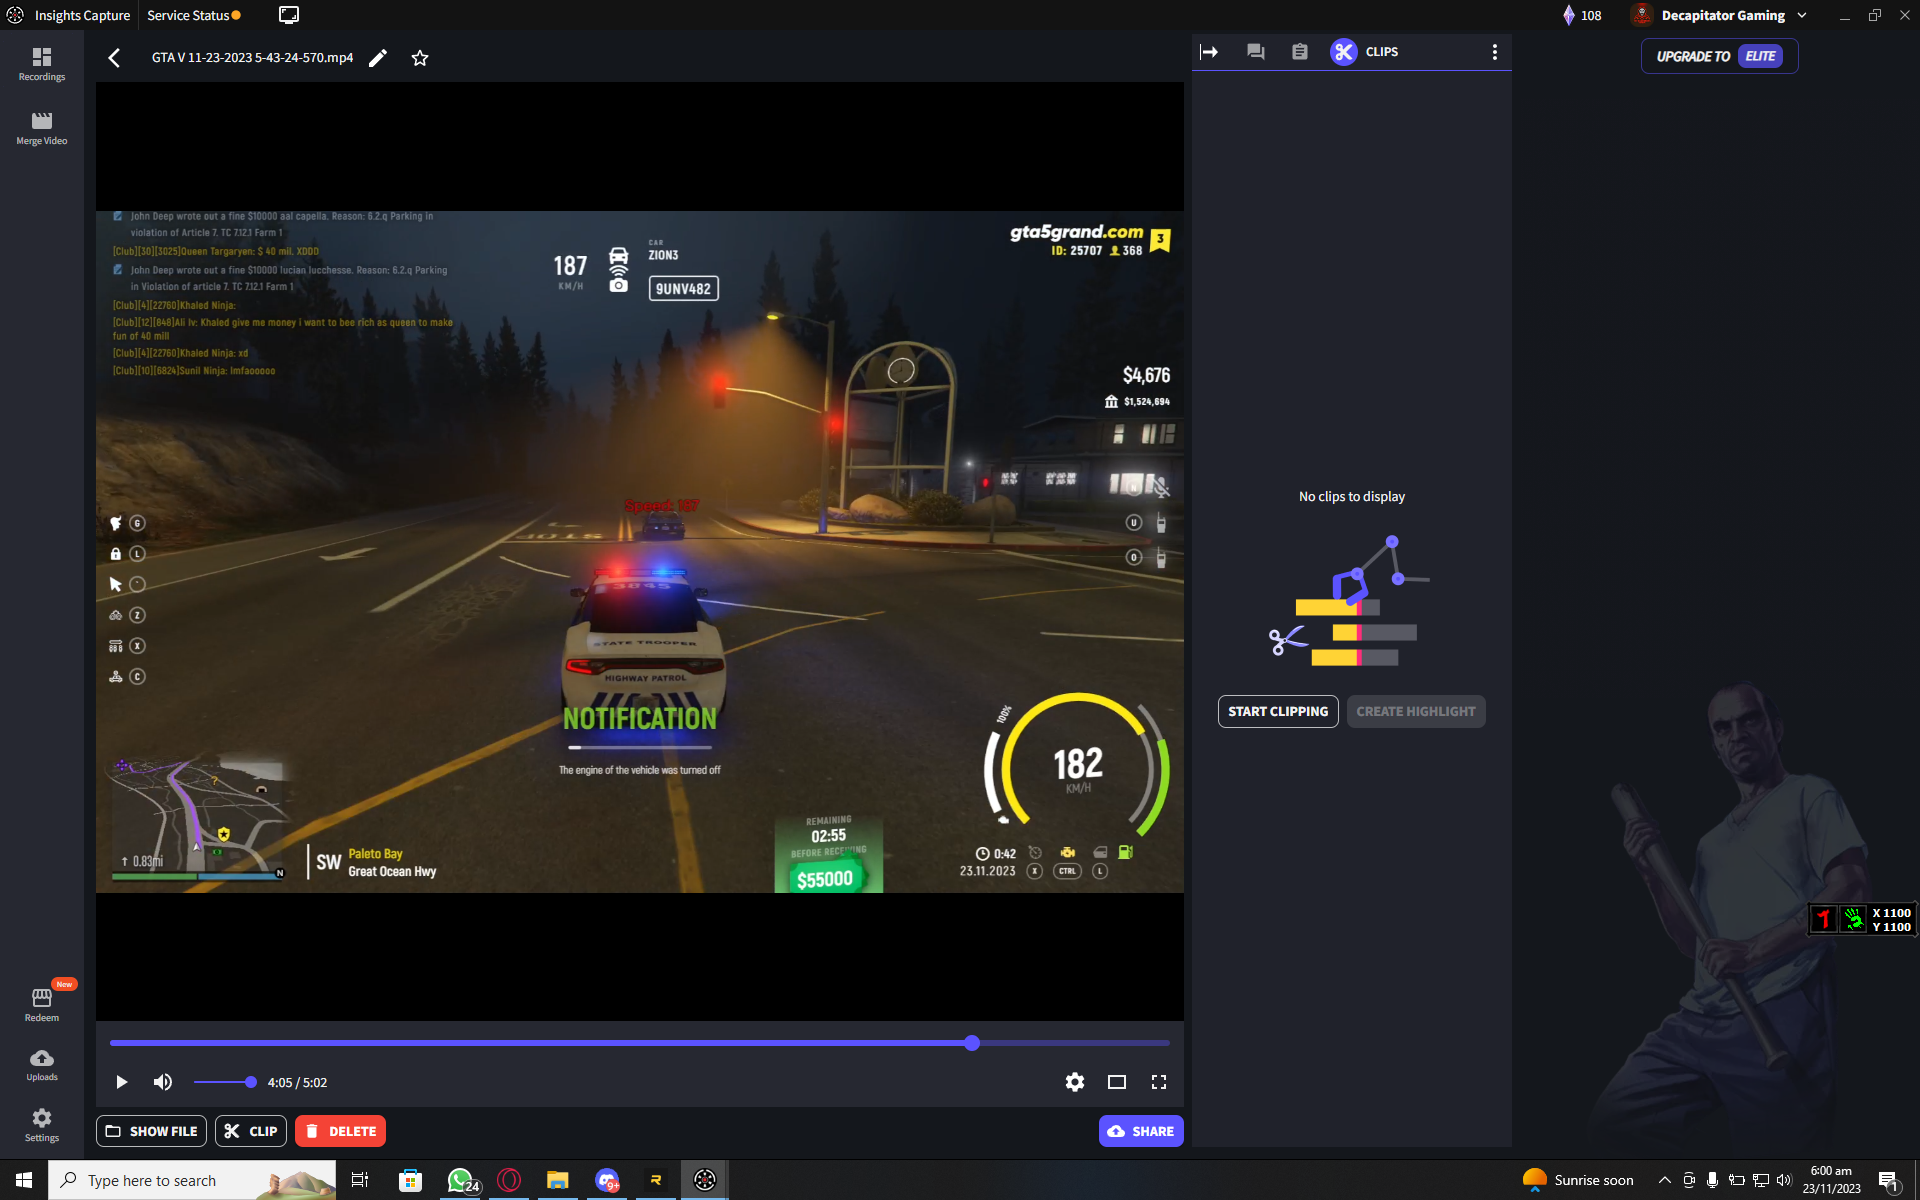Click Start Clipping
This screenshot has width=1920, height=1200.
click(1278, 711)
